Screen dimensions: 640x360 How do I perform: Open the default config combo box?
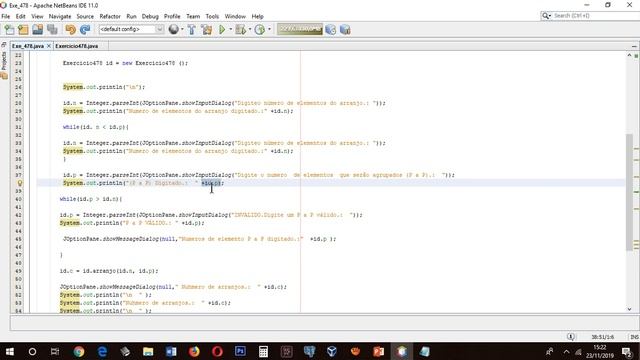pos(131,29)
